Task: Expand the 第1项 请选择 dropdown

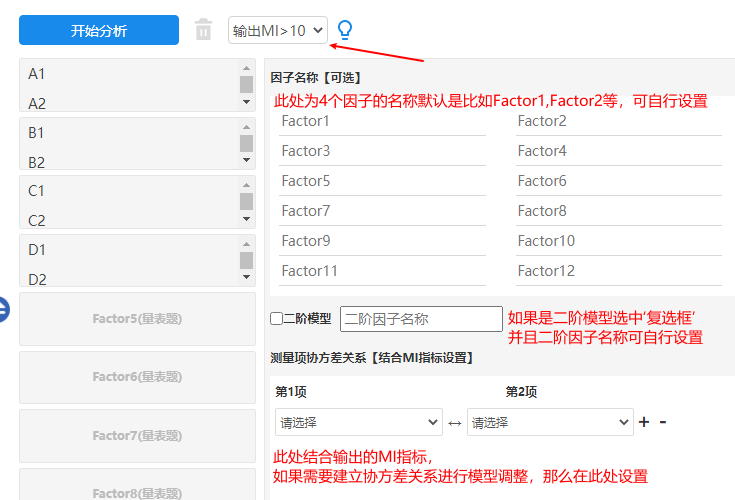Action: click(x=358, y=423)
